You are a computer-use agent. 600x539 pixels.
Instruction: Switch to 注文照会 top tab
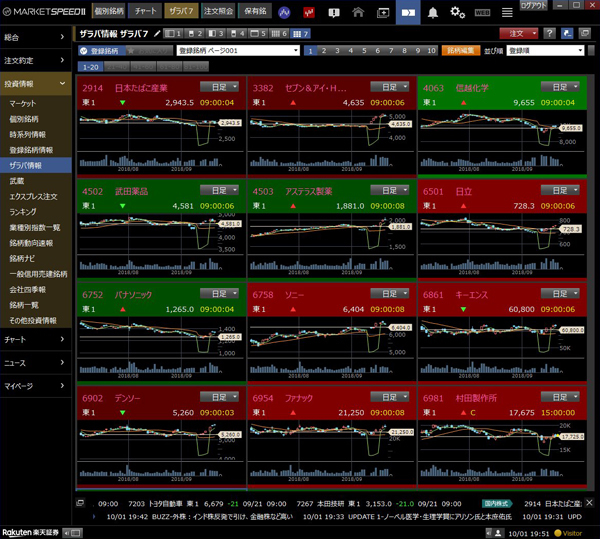(218, 11)
